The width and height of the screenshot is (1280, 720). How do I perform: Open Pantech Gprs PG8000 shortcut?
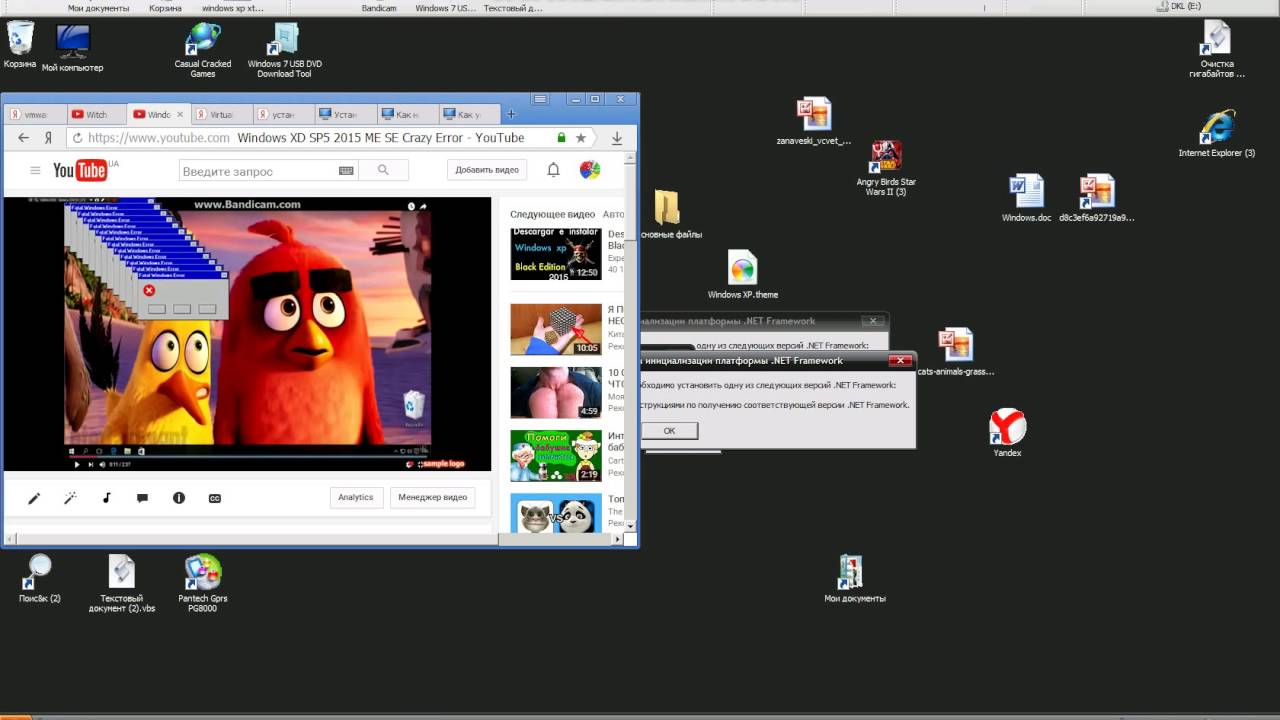(203, 584)
